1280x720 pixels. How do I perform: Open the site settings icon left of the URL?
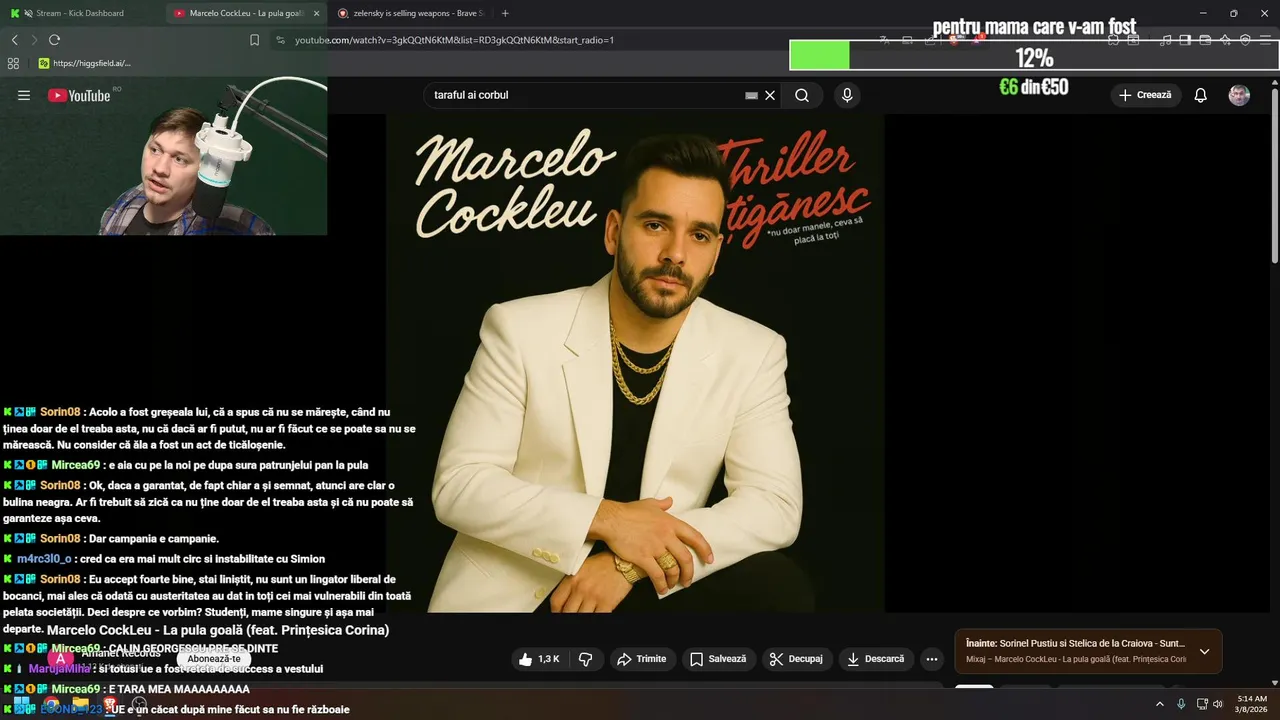[281, 40]
